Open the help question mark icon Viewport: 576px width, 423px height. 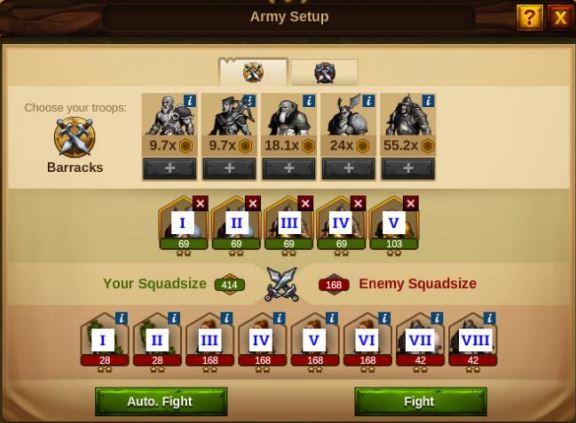click(x=529, y=17)
